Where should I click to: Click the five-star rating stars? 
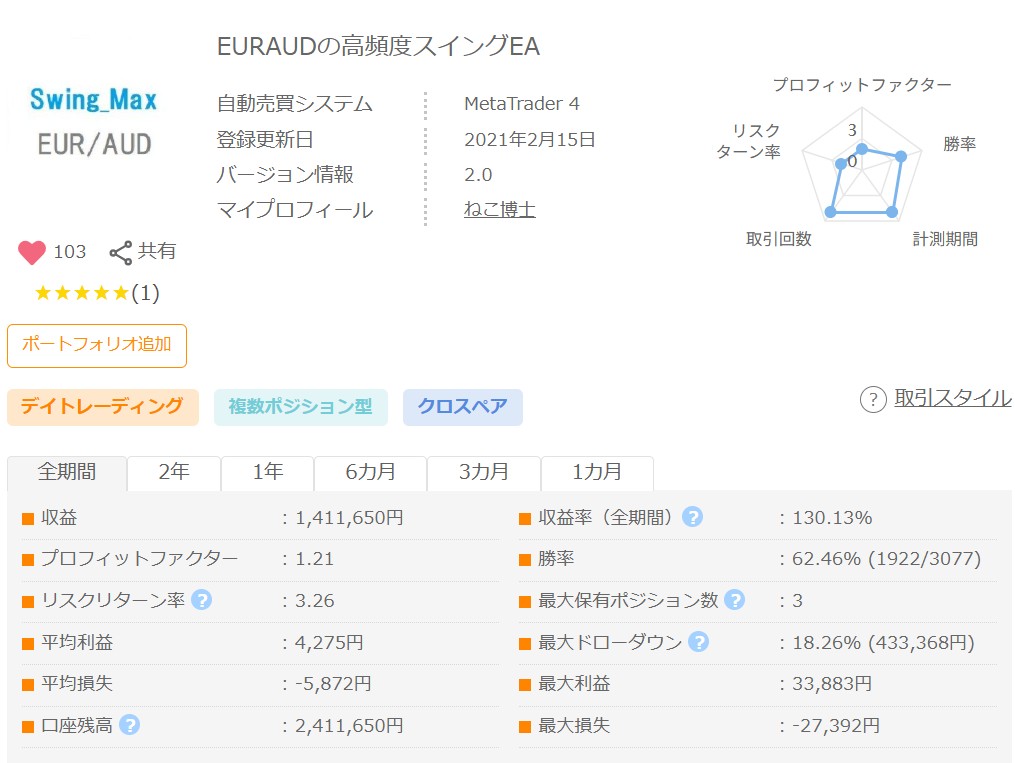82,293
